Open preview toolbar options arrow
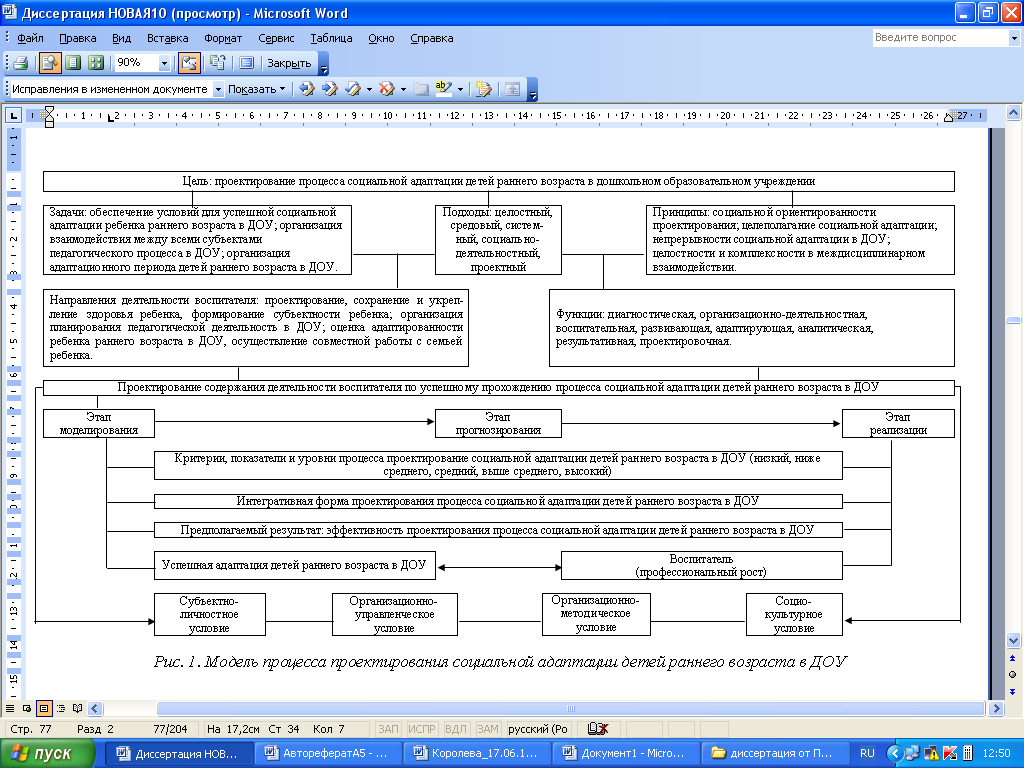This screenshot has height=768, width=1024. tap(324, 64)
